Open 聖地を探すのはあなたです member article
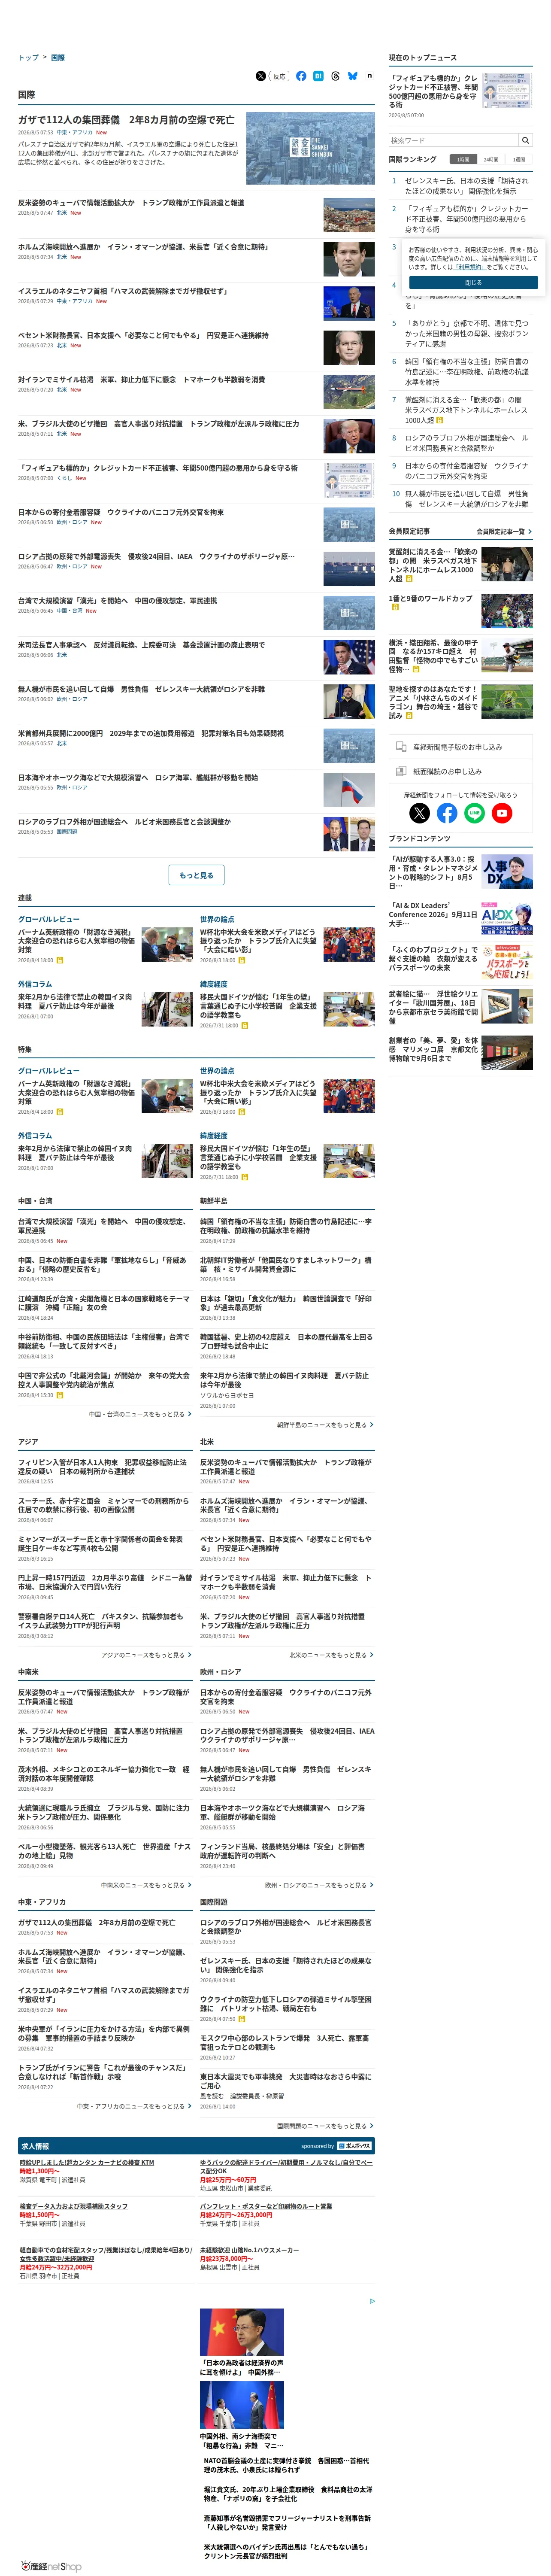The image size is (551, 2576). (433, 702)
